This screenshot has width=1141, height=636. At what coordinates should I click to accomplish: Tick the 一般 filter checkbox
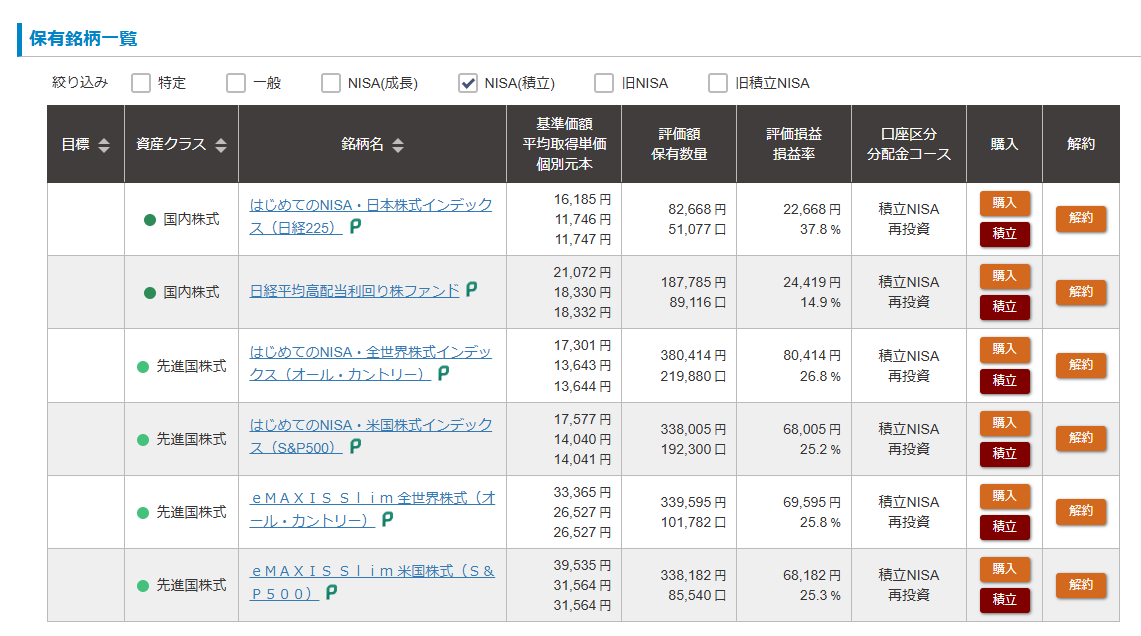point(236,83)
